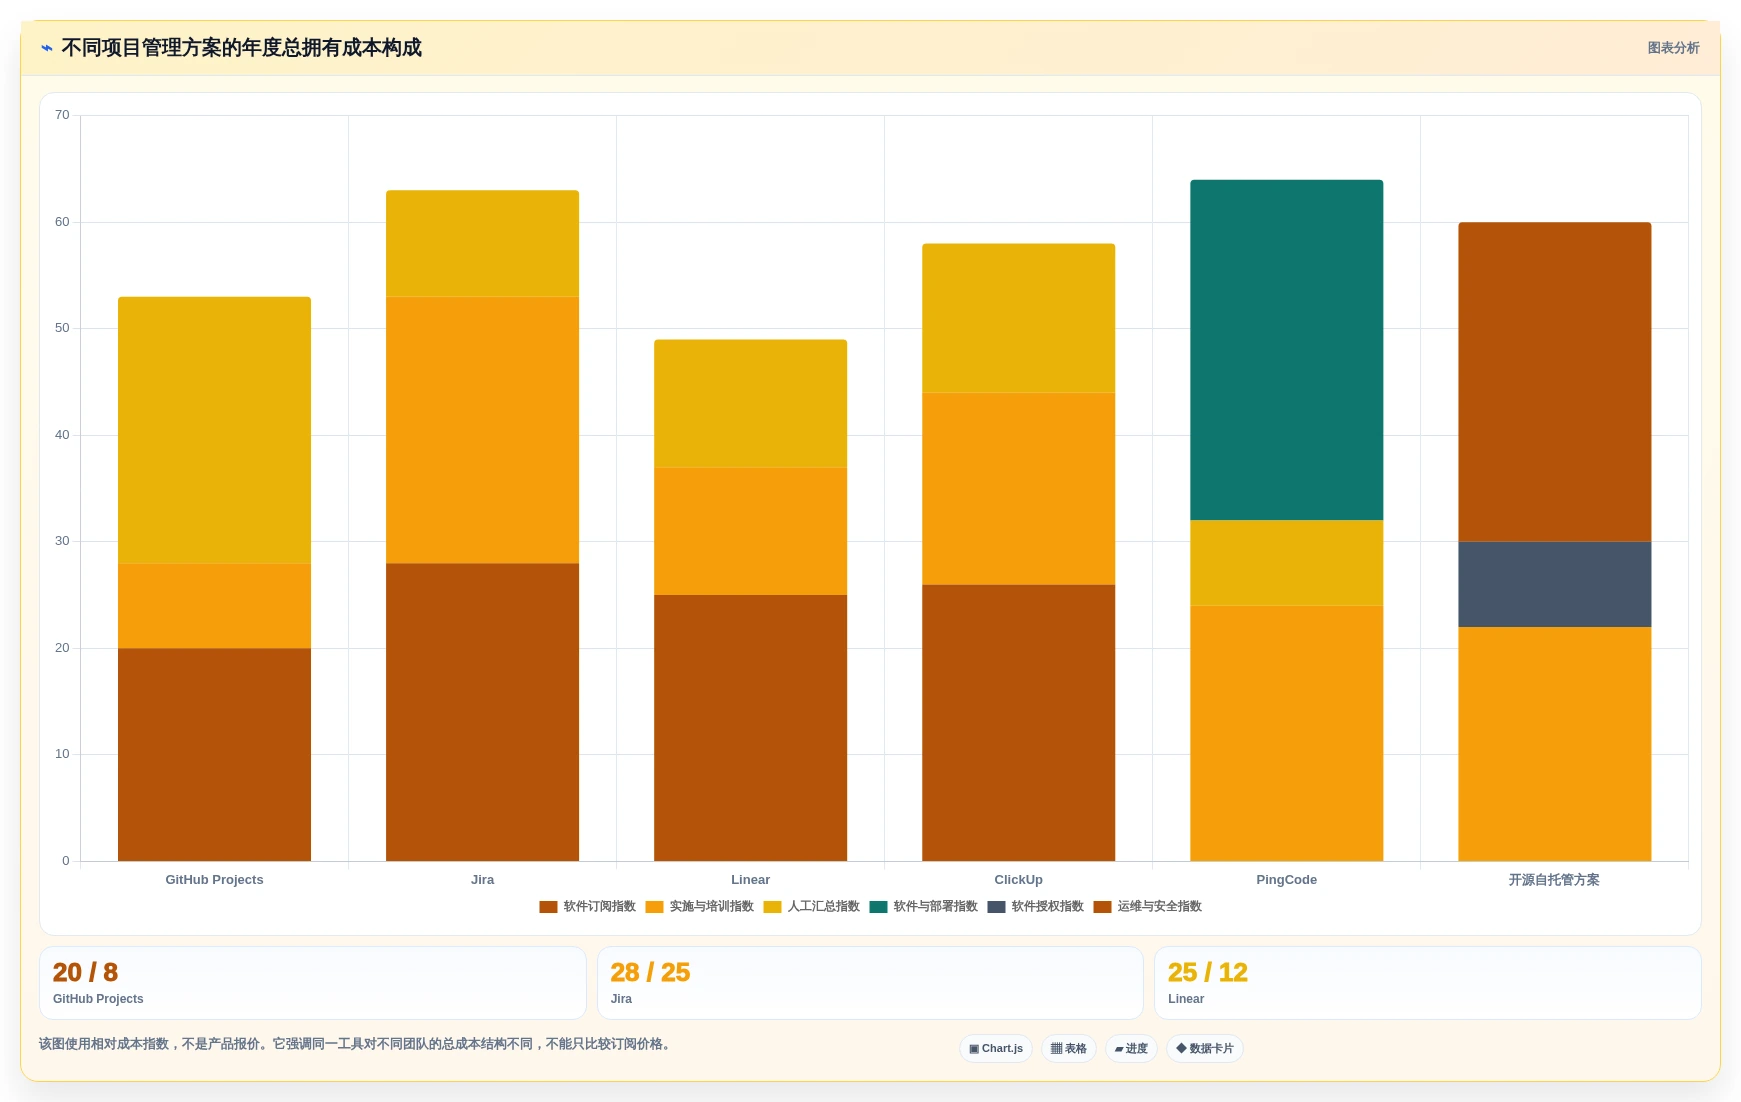Click the orange middle segment of the Jira bar

[x=482, y=430]
